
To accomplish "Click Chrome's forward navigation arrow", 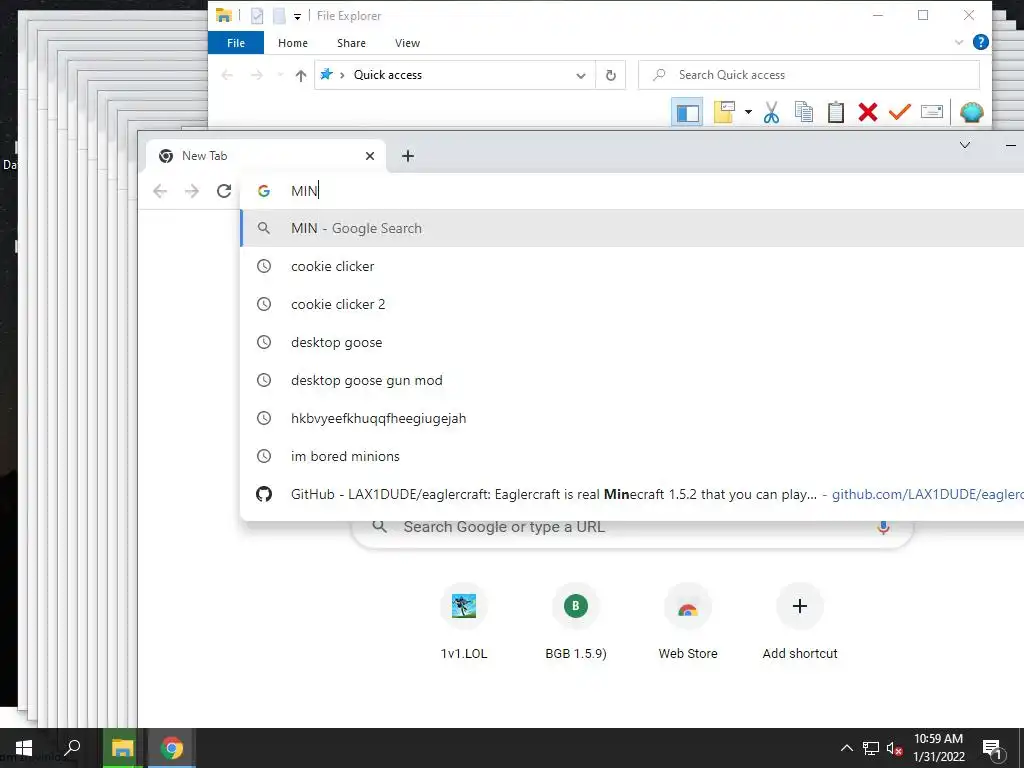I will click(191, 191).
